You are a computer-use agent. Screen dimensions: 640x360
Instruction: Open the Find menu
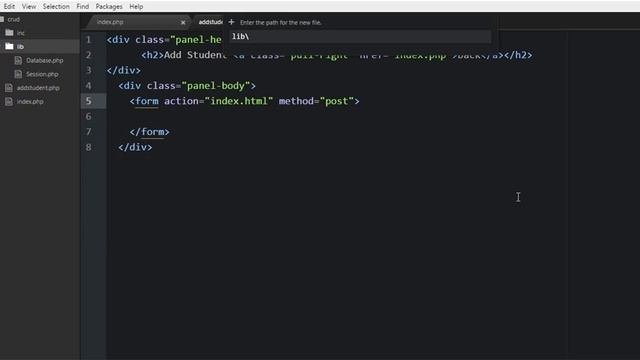click(82, 7)
